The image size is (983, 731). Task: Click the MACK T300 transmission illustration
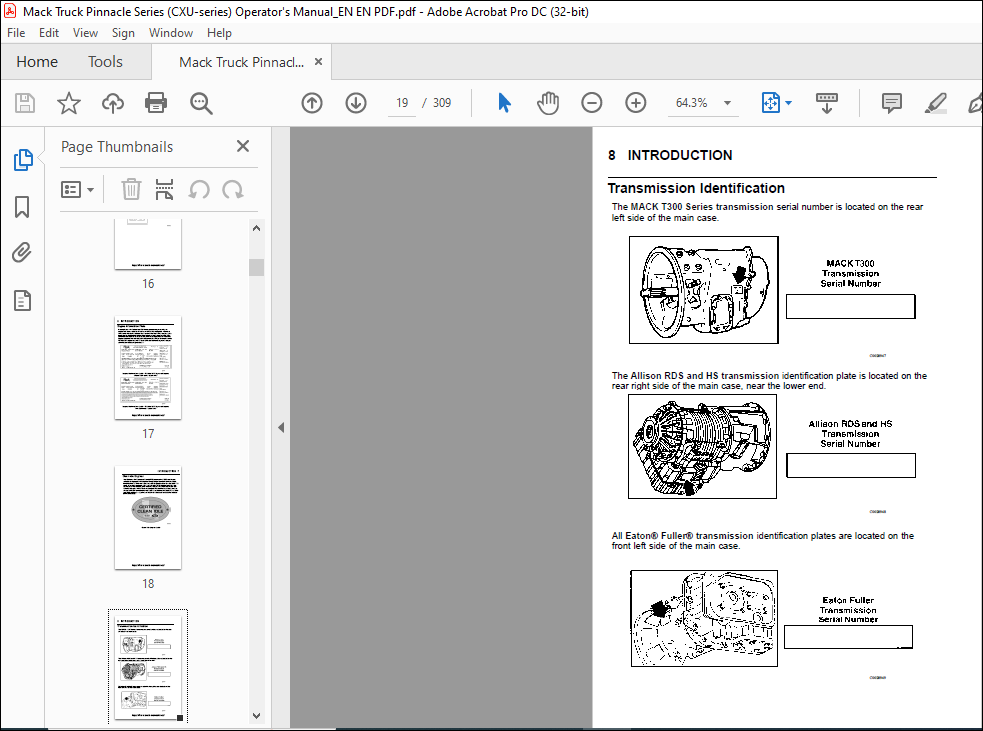point(704,290)
